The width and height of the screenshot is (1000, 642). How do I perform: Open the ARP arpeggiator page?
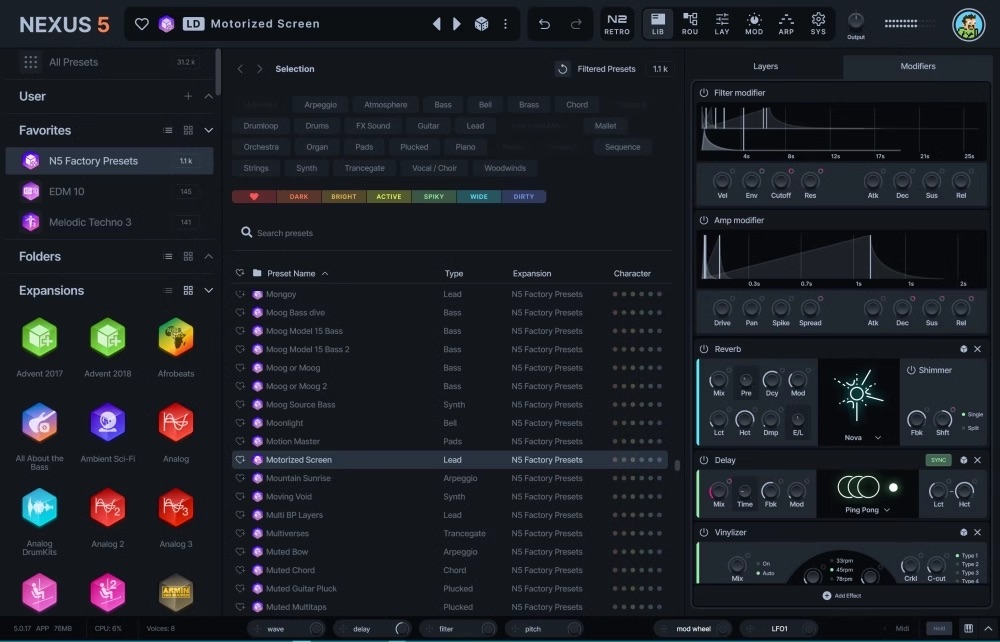pos(786,23)
